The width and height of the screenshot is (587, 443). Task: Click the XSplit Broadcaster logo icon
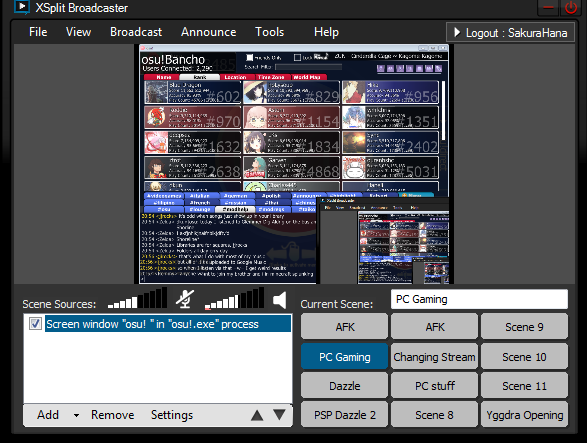coord(22,7)
